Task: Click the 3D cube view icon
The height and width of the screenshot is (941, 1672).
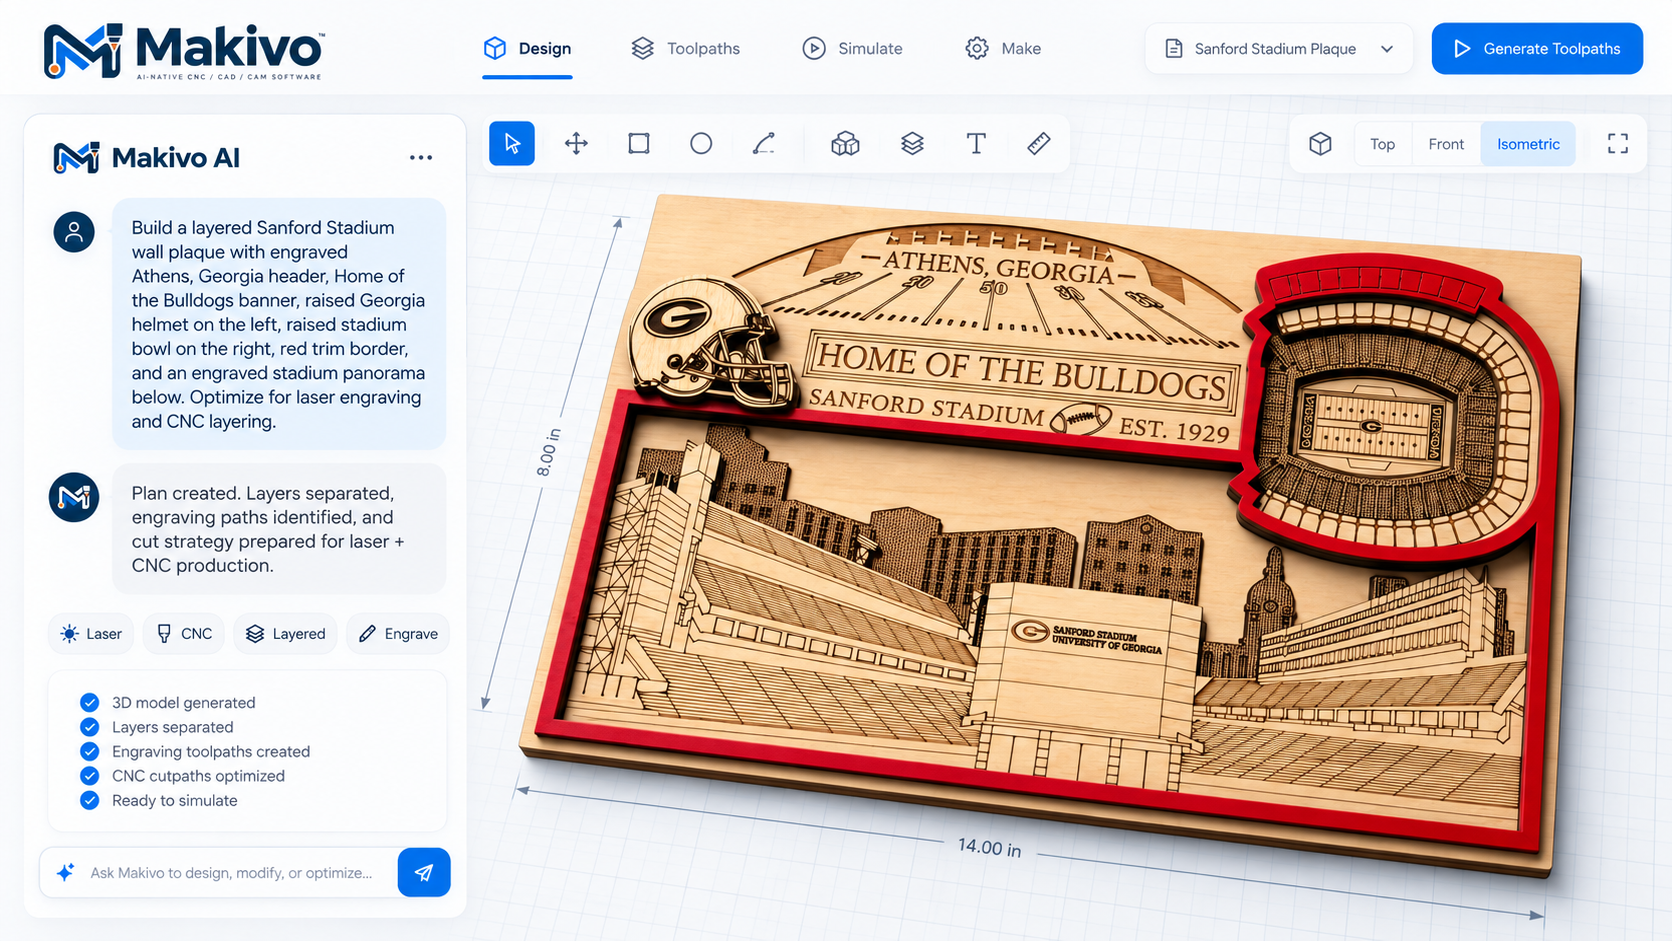Action: coord(1320,144)
